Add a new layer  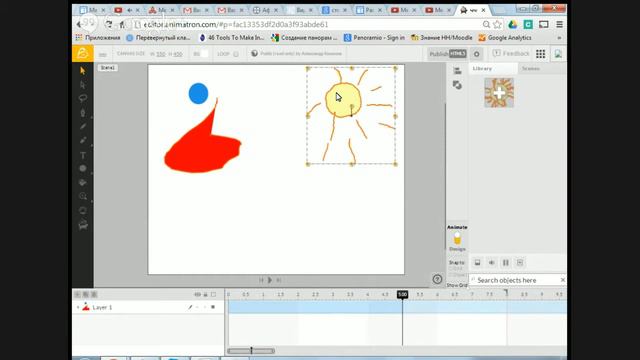(x=77, y=294)
